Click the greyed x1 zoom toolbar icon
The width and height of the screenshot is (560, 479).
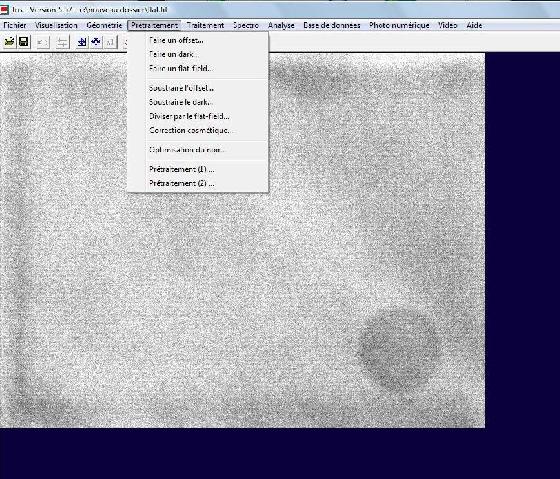coord(110,43)
